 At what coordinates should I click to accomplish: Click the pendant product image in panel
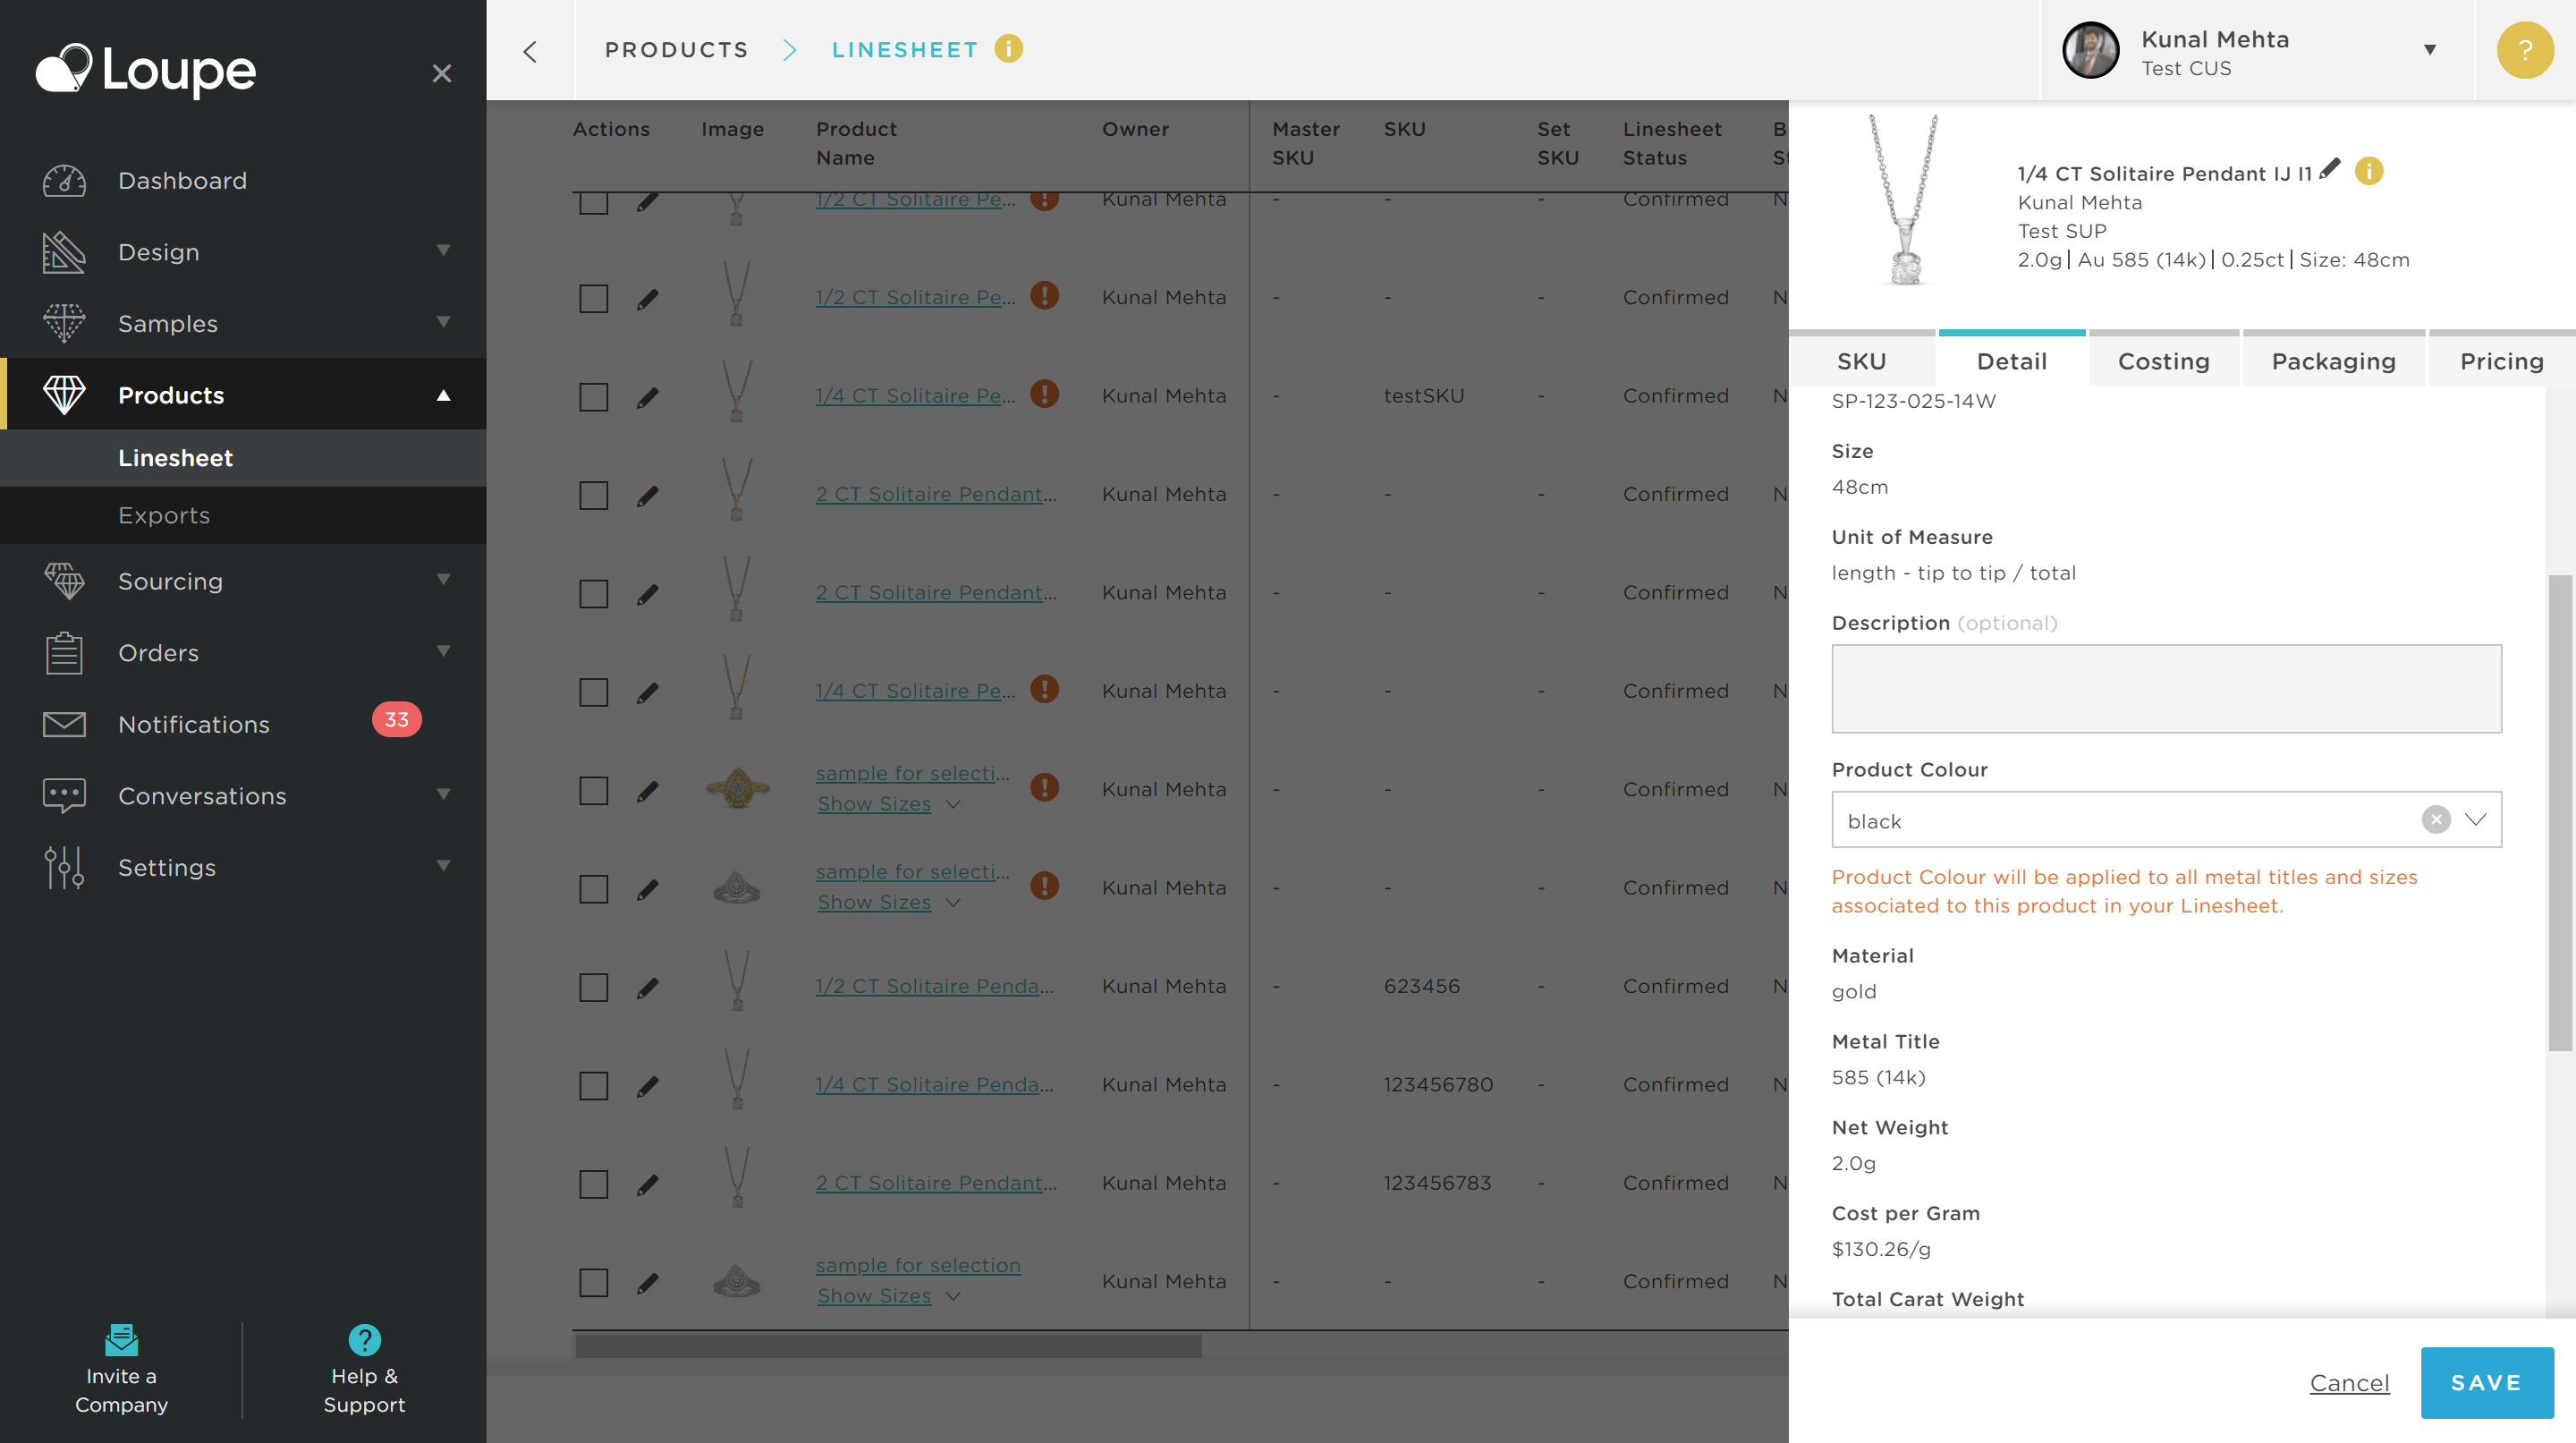(x=1904, y=200)
